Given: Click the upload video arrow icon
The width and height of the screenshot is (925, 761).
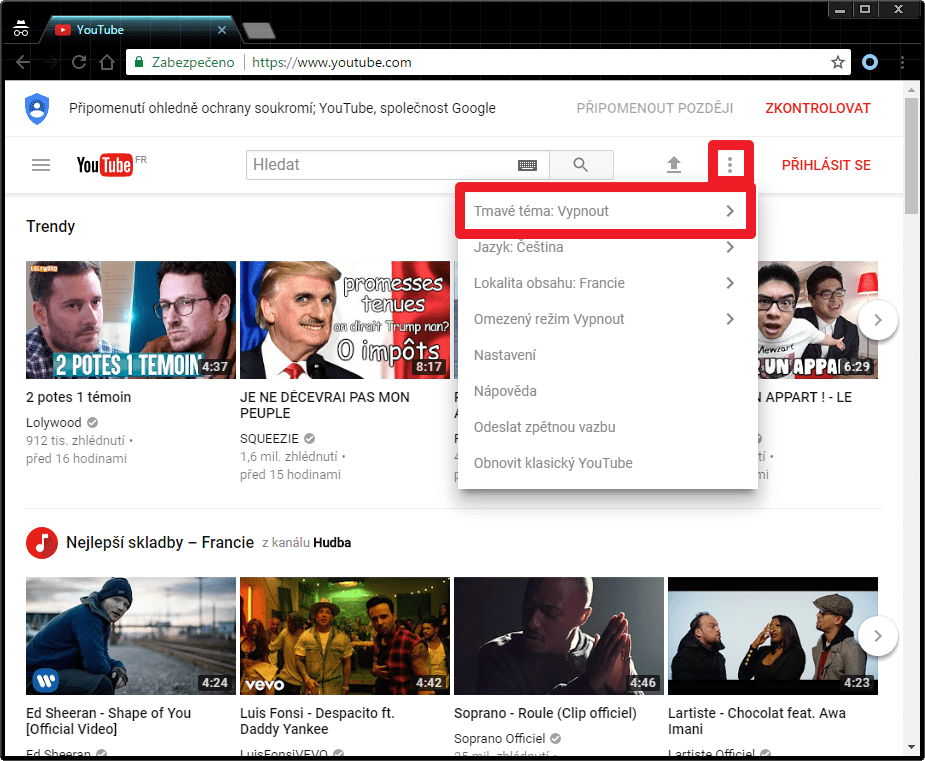Looking at the screenshot, I should point(674,165).
